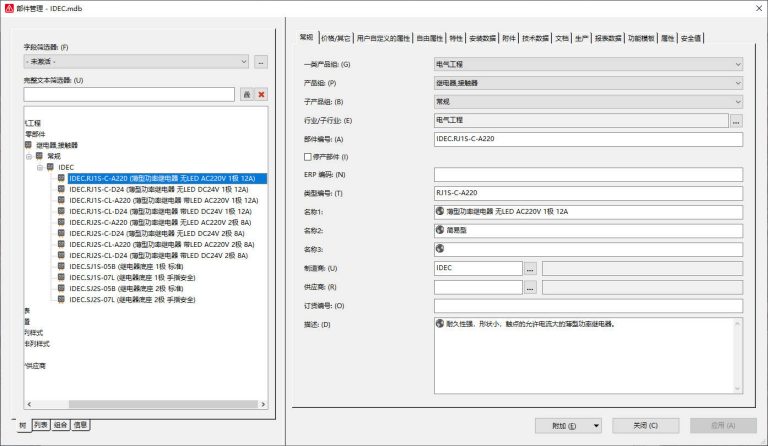Open the 文档 tab
The height and width of the screenshot is (446, 768).
[x=562, y=38]
